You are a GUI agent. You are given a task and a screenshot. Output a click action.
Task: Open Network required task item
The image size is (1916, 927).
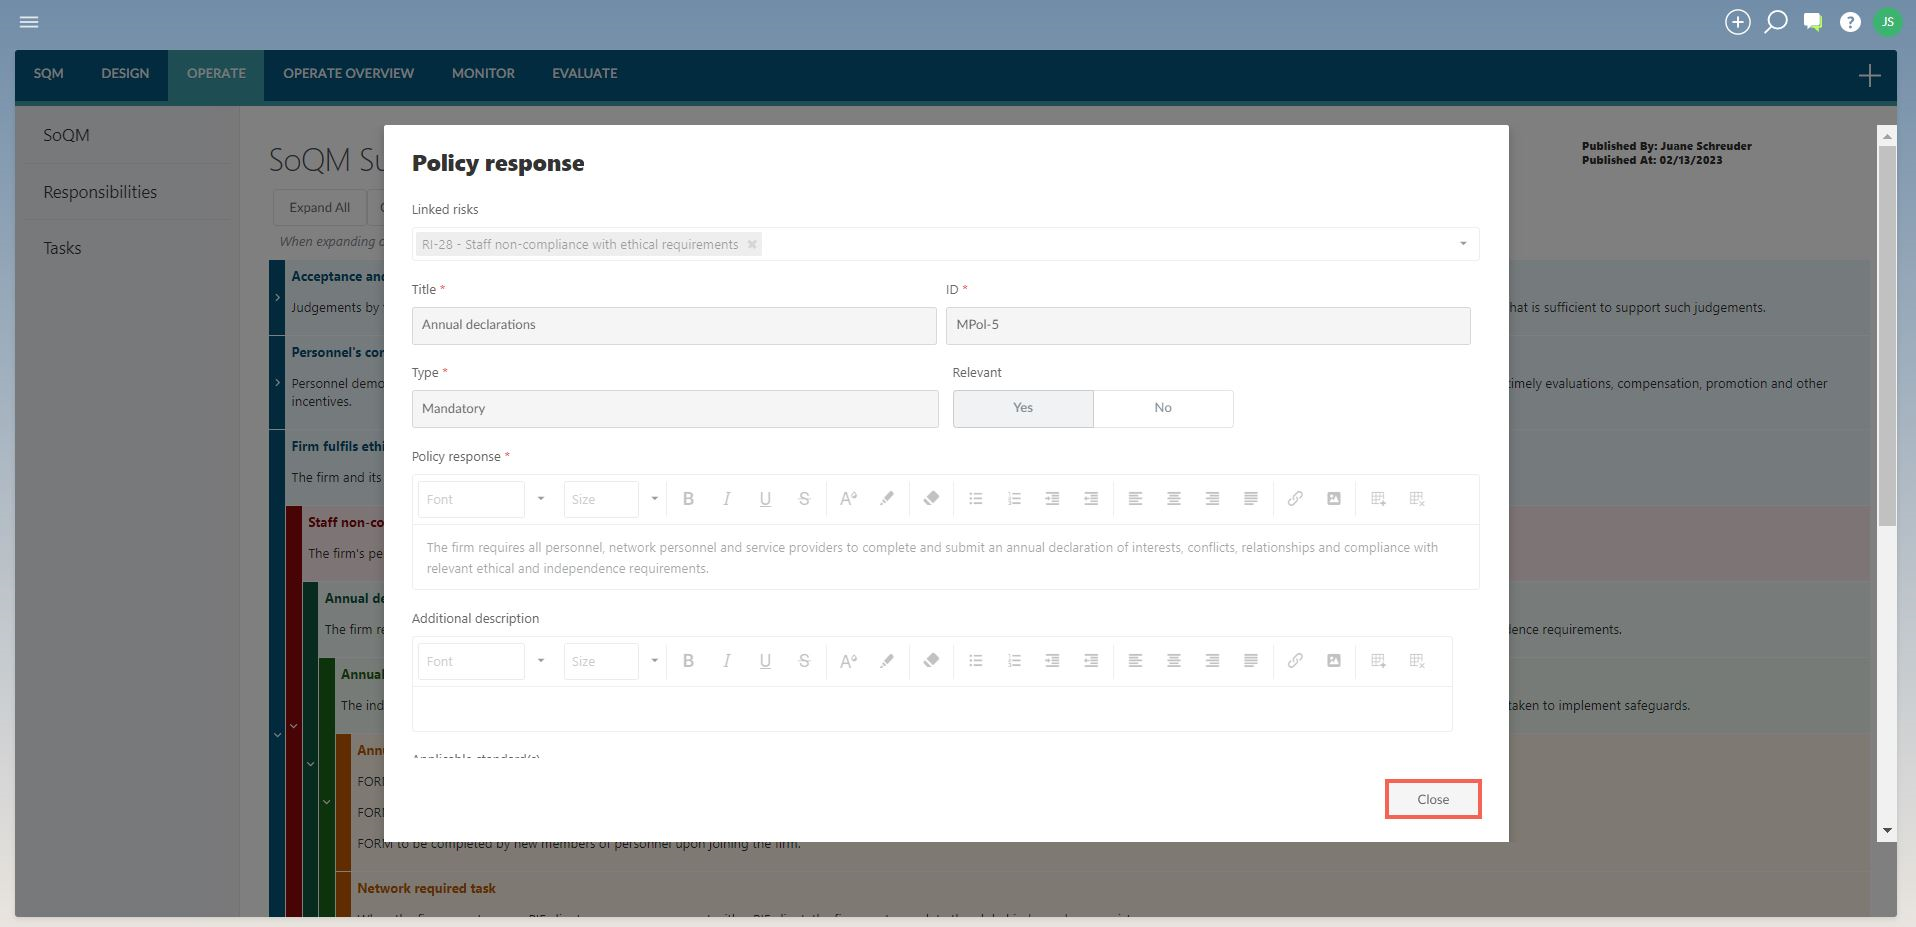pos(426,888)
